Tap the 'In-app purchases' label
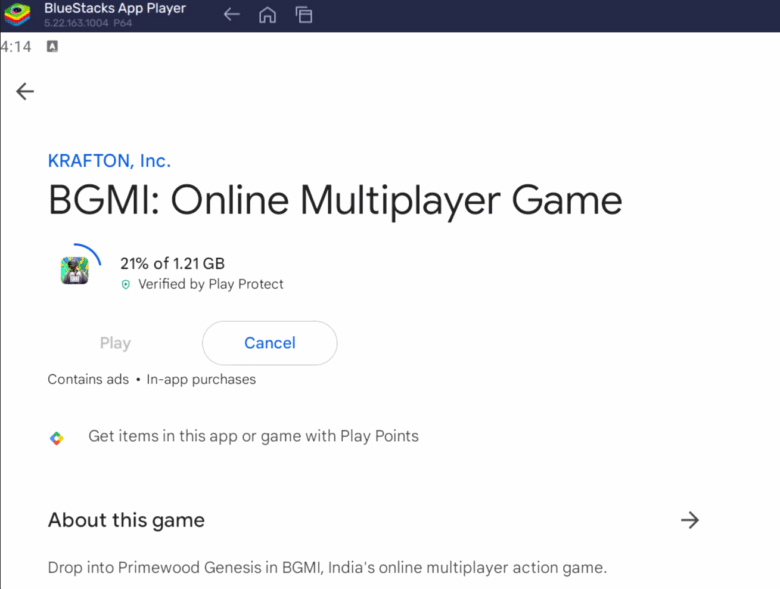 (201, 379)
